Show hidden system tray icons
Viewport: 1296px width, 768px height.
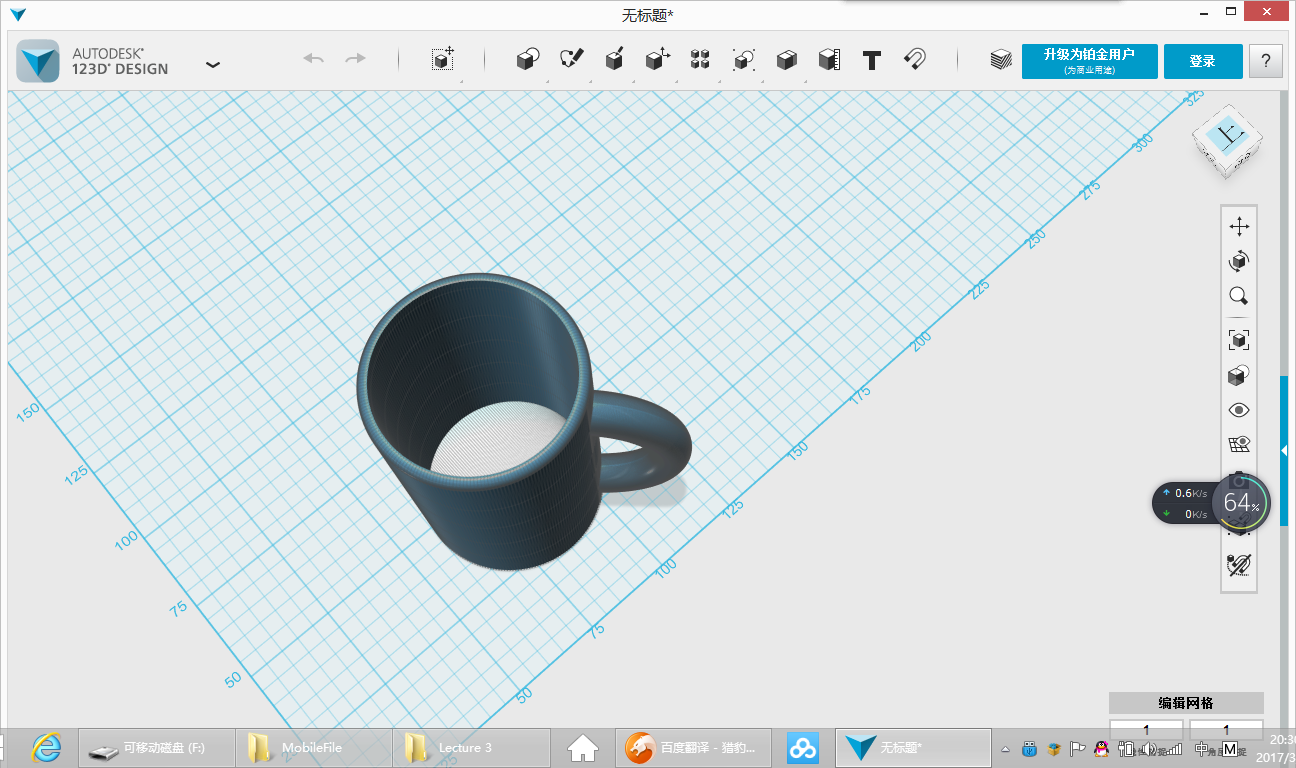tap(1005, 749)
